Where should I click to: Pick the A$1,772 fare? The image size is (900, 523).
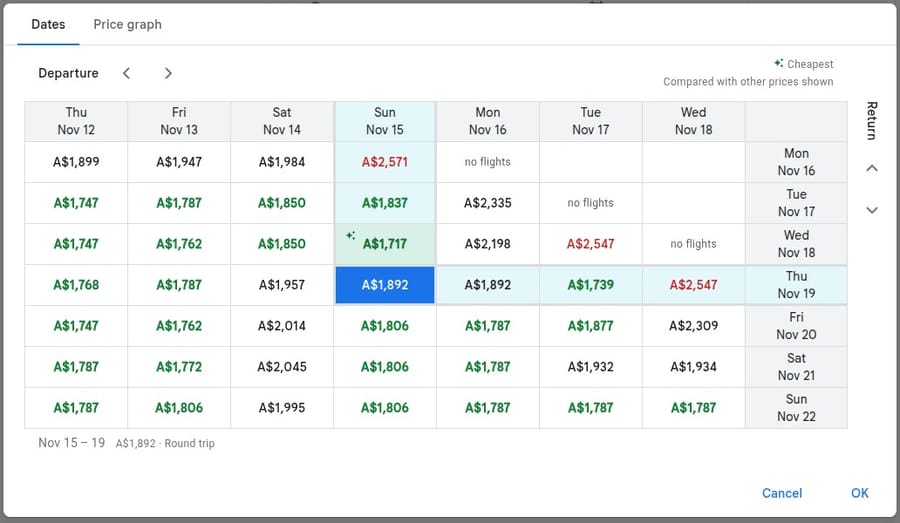click(x=179, y=366)
